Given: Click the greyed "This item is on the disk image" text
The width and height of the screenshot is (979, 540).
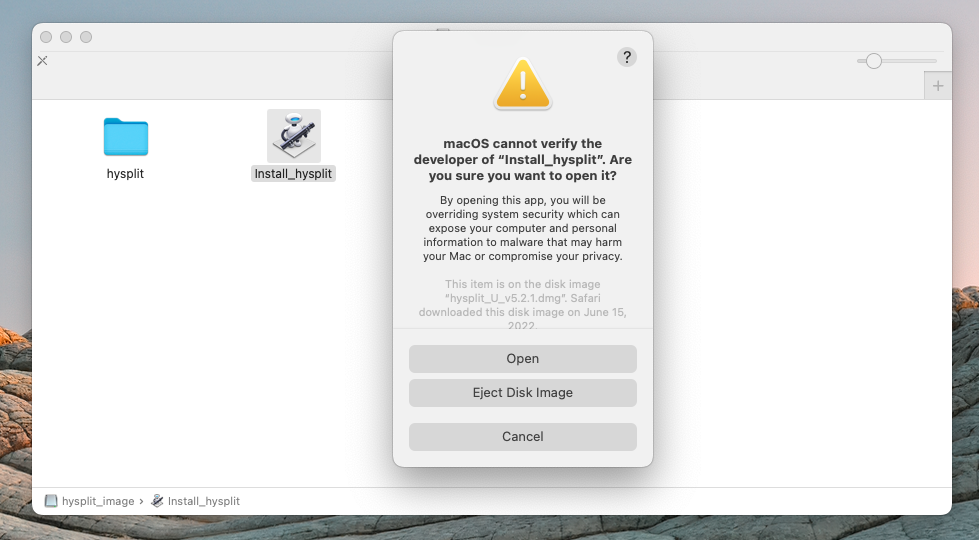Looking at the screenshot, I should [x=523, y=305].
